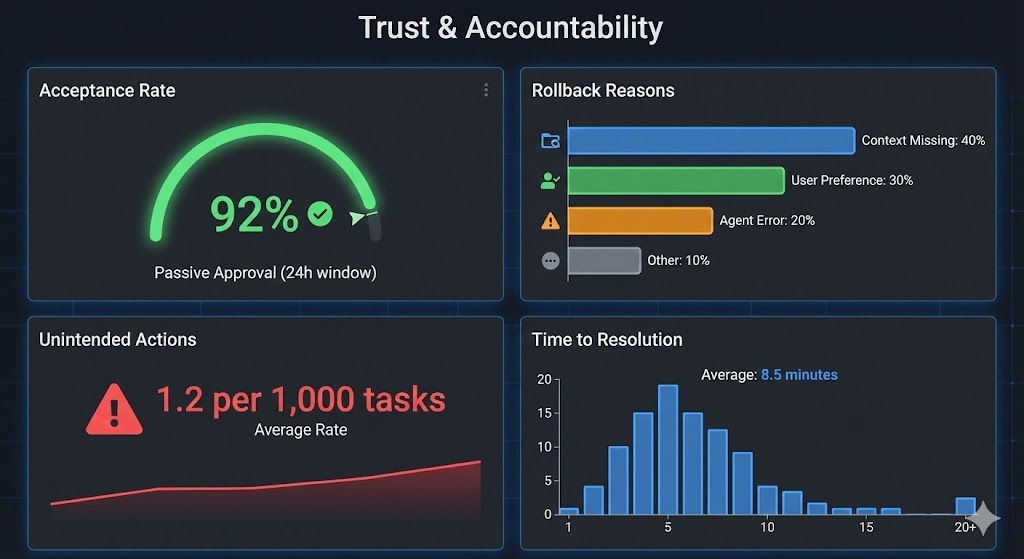Click the green checkmark badge next to 92%
The image size is (1024, 559).
coord(320,213)
